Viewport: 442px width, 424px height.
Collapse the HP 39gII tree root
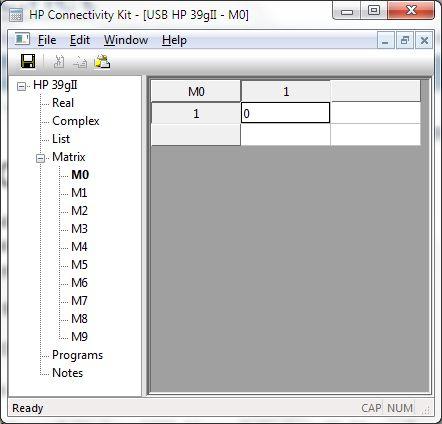(x=21, y=86)
